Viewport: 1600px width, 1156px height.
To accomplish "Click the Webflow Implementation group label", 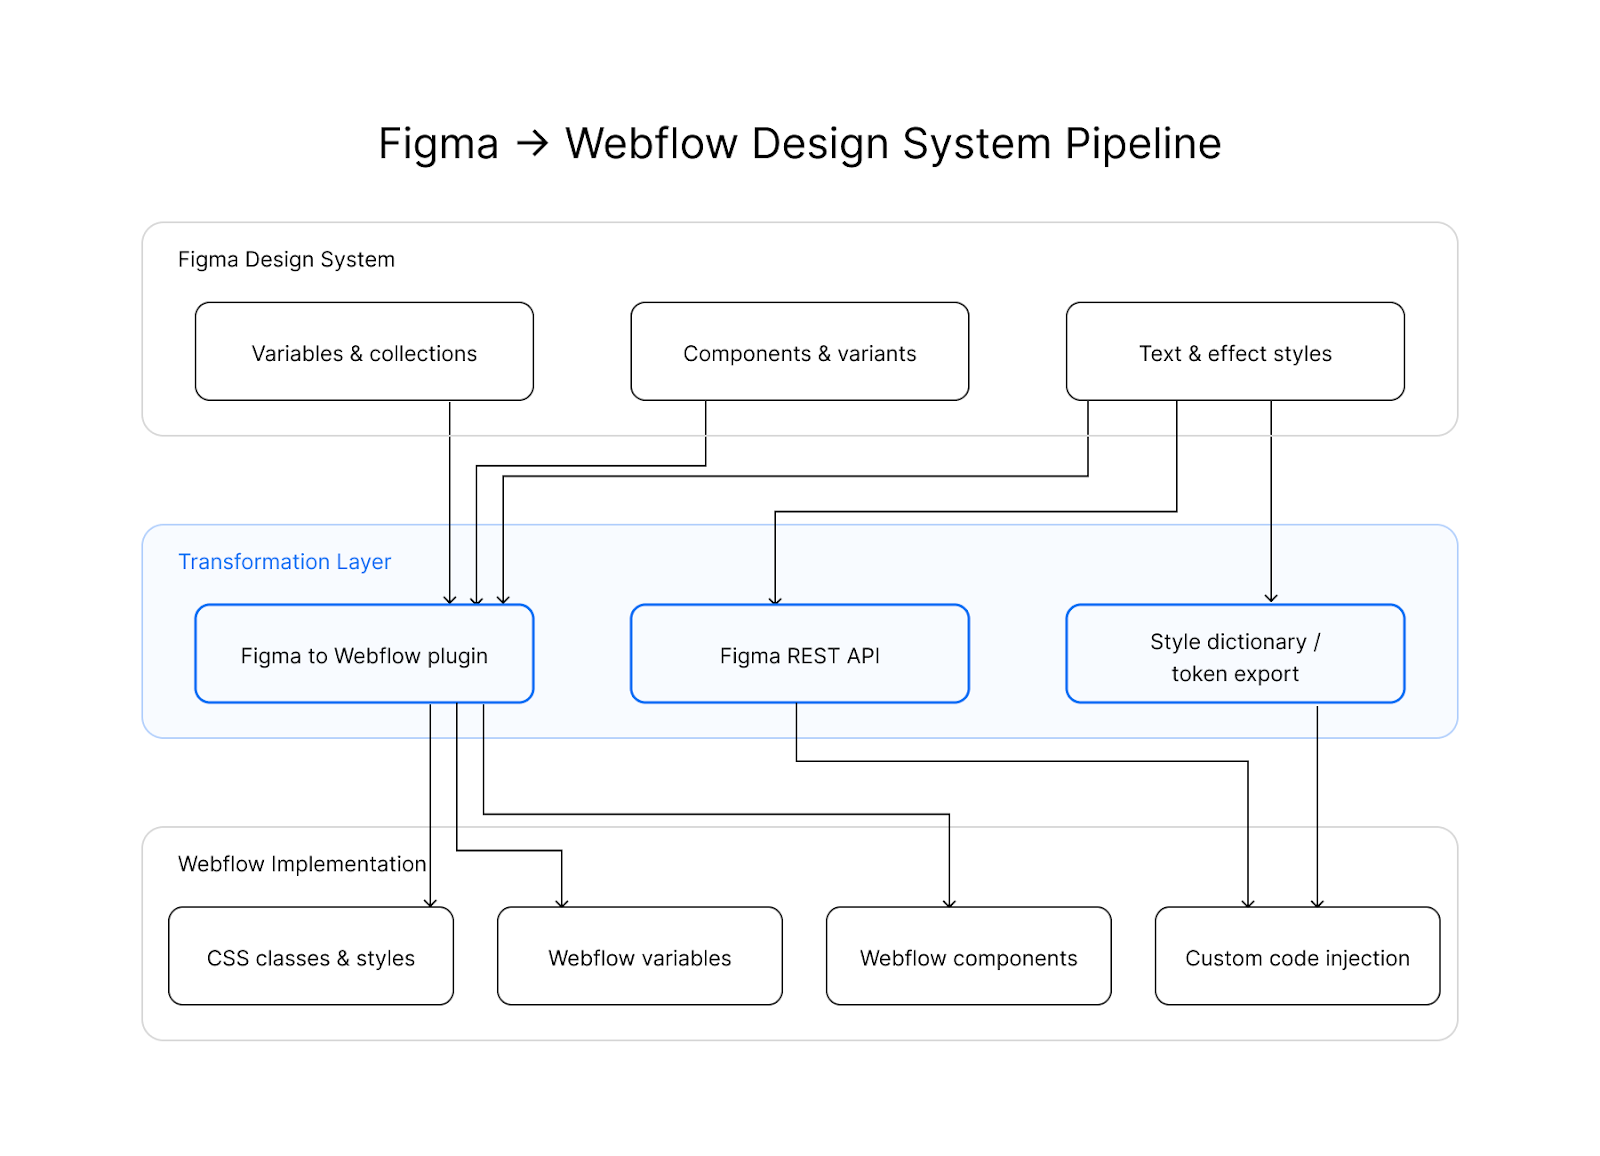I will pos(302,864).
